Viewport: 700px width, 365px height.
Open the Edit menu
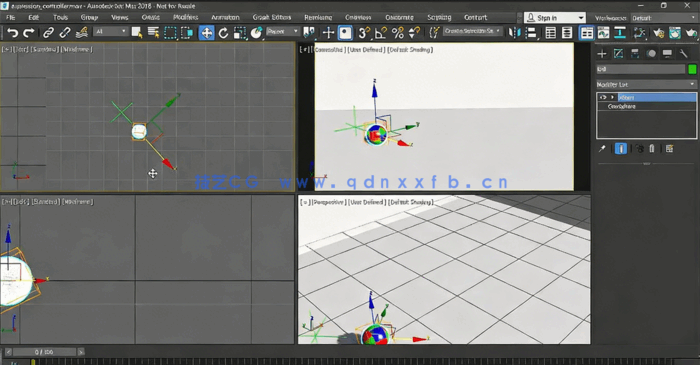coord(34,17)
